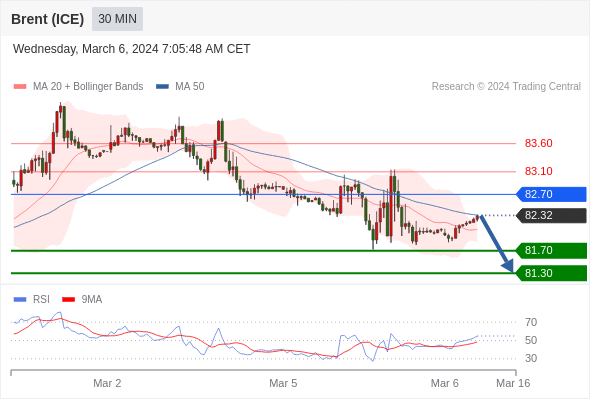Viewport: 590px width, 400px height.
Task: Click the 'Mar 16' date axis label
Action: pyautogui.click(x=513, y=383)
